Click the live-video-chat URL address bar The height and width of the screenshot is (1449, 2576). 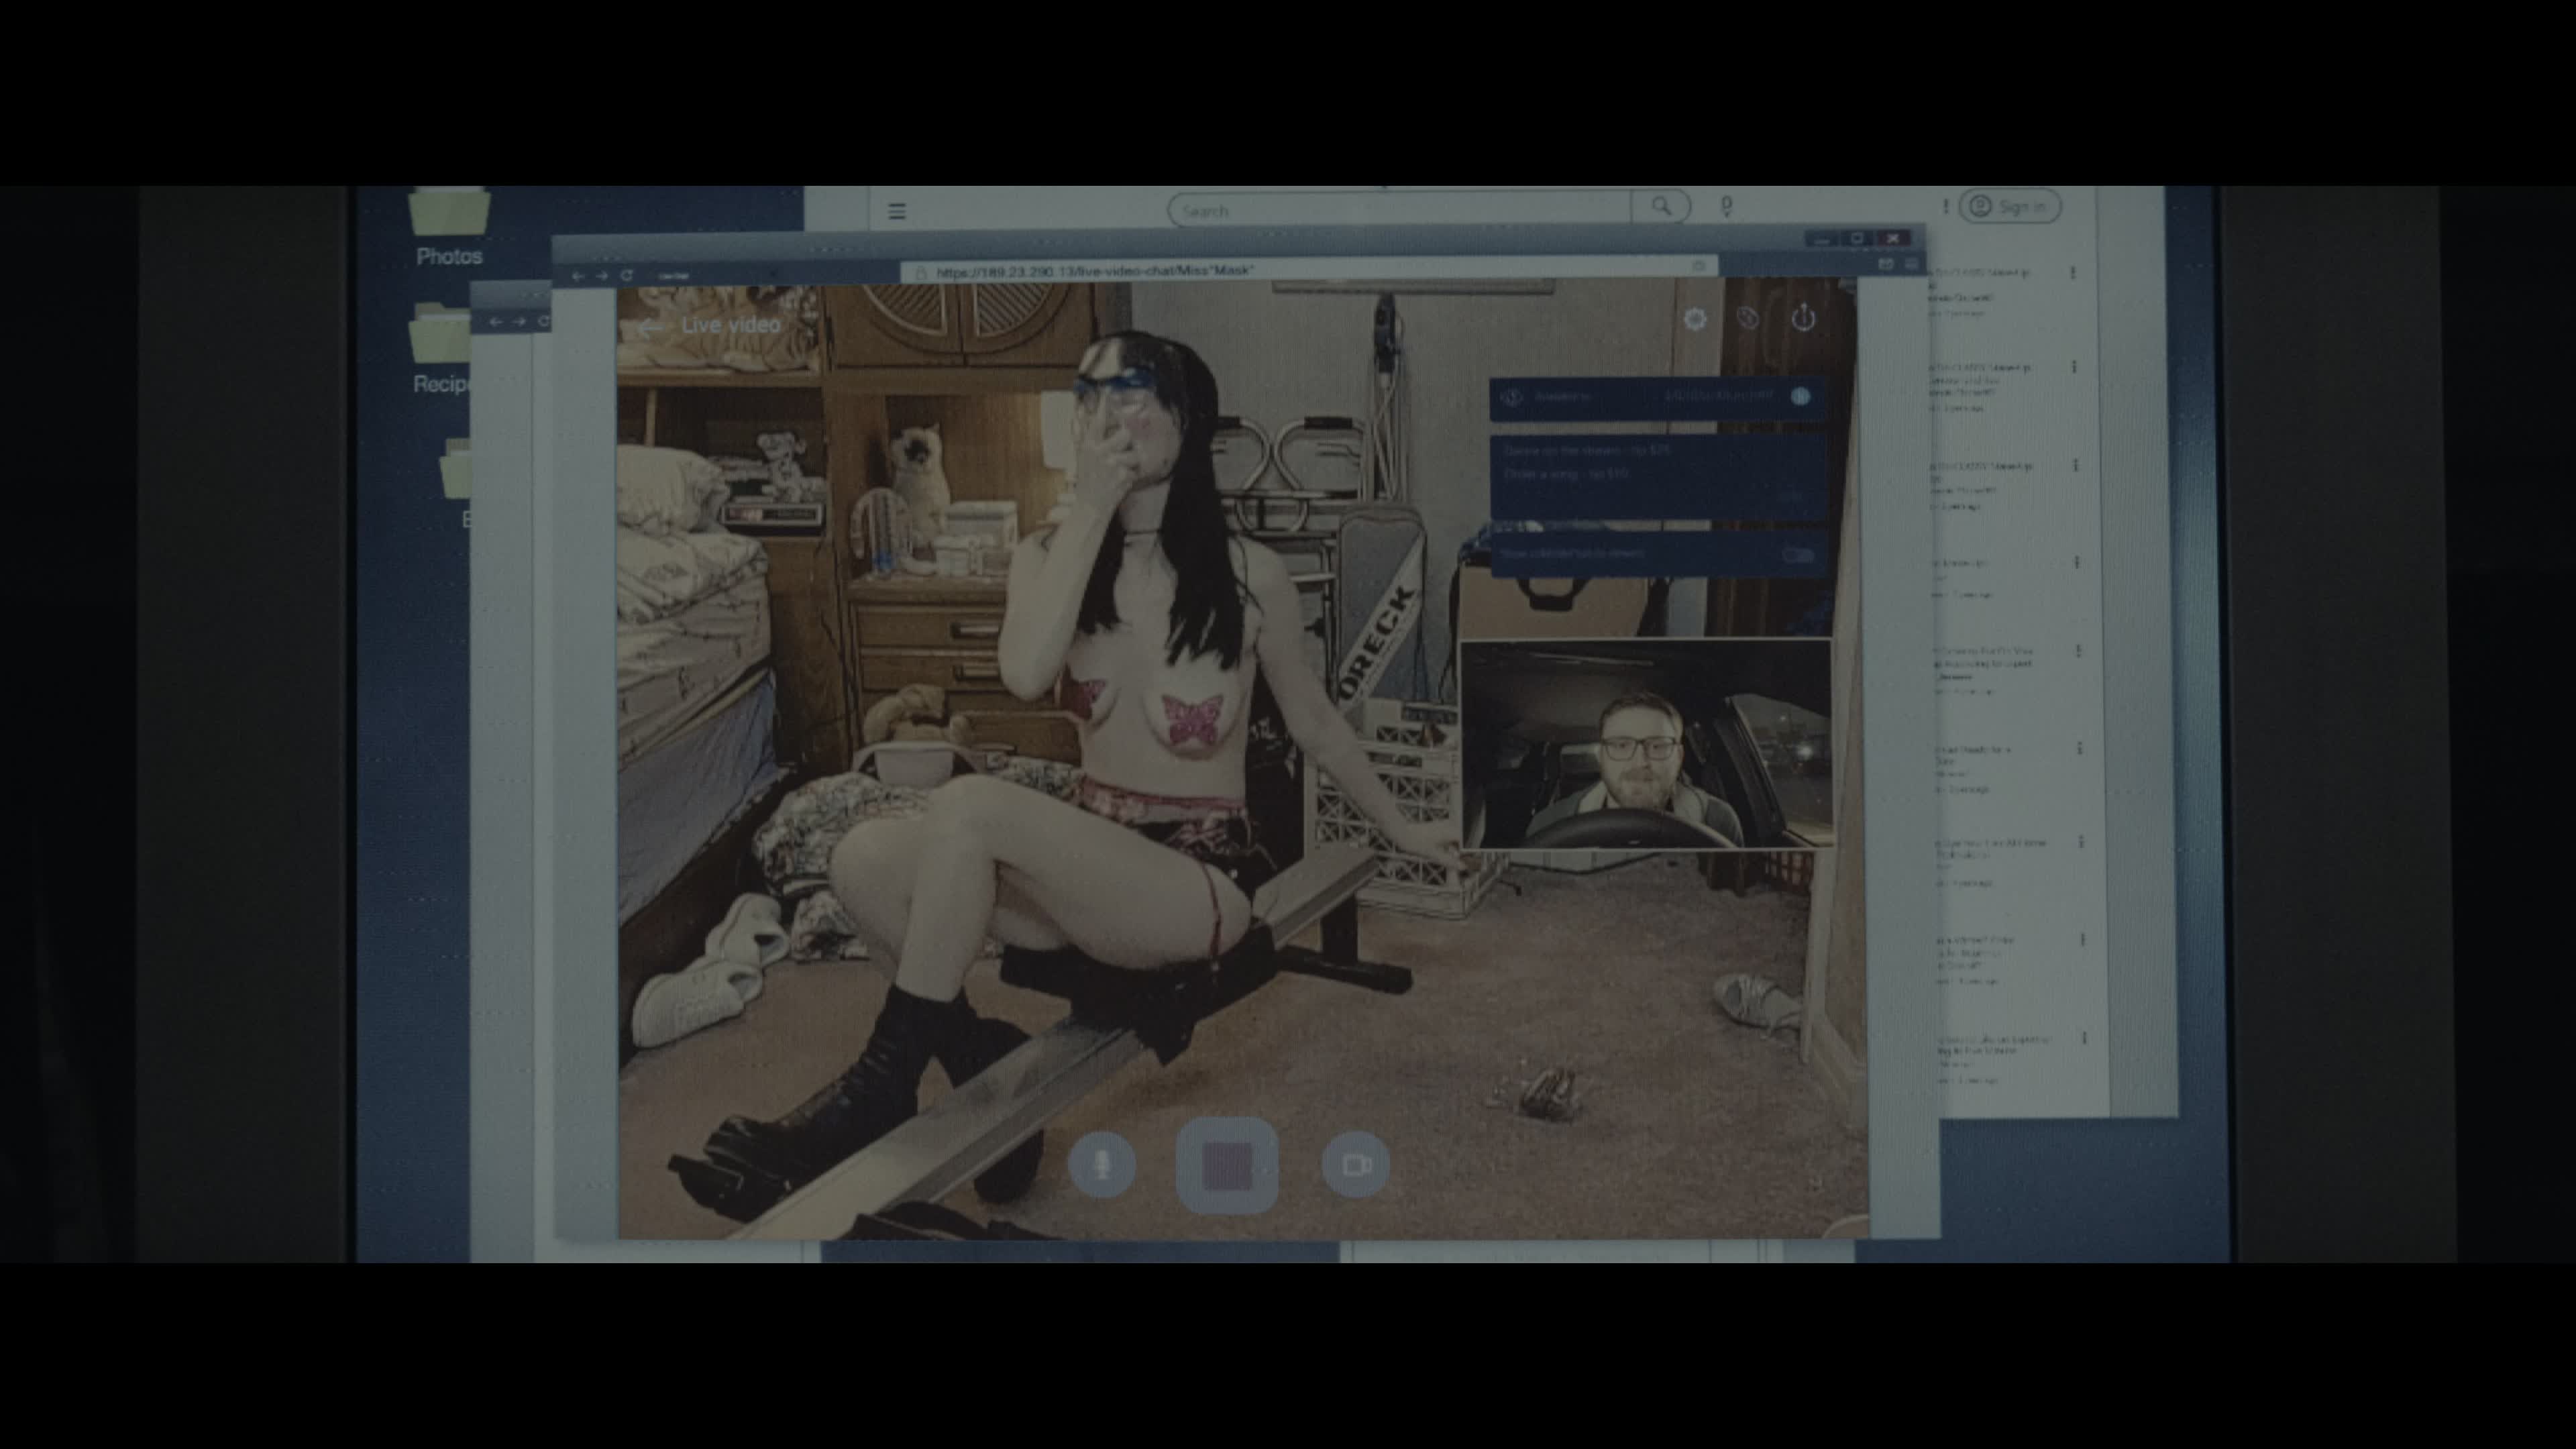point(1309,270)
